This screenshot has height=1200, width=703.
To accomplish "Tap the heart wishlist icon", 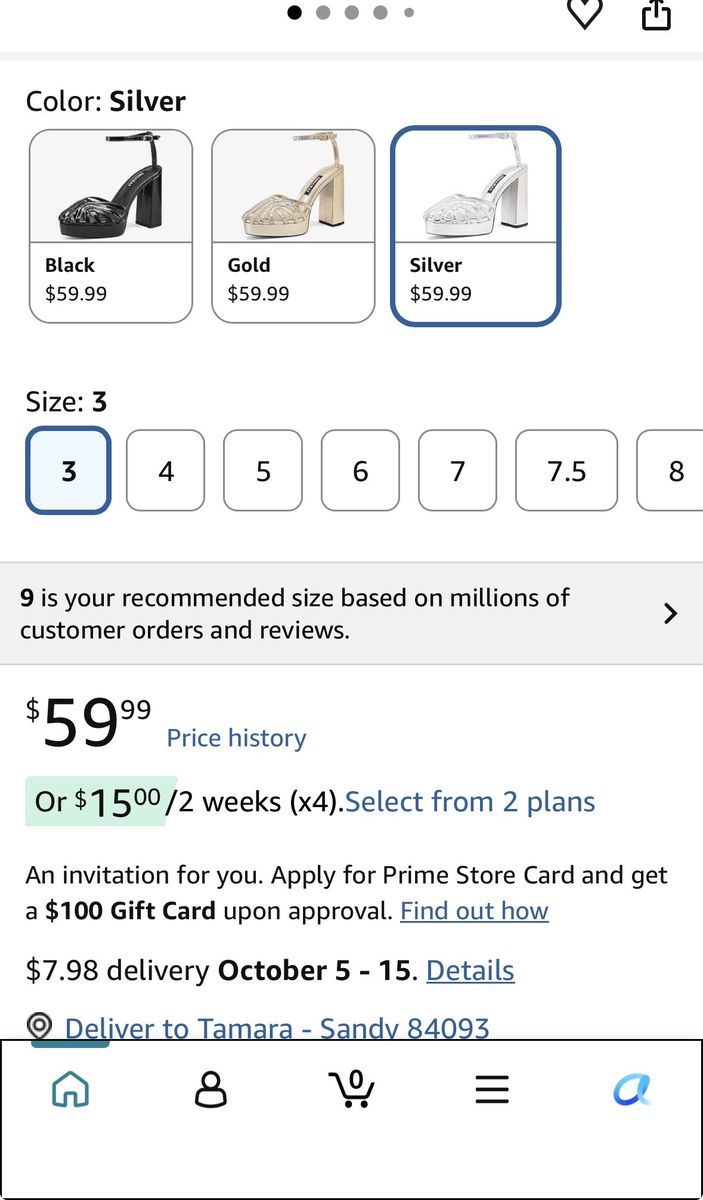I will click(x=585, y=13).
